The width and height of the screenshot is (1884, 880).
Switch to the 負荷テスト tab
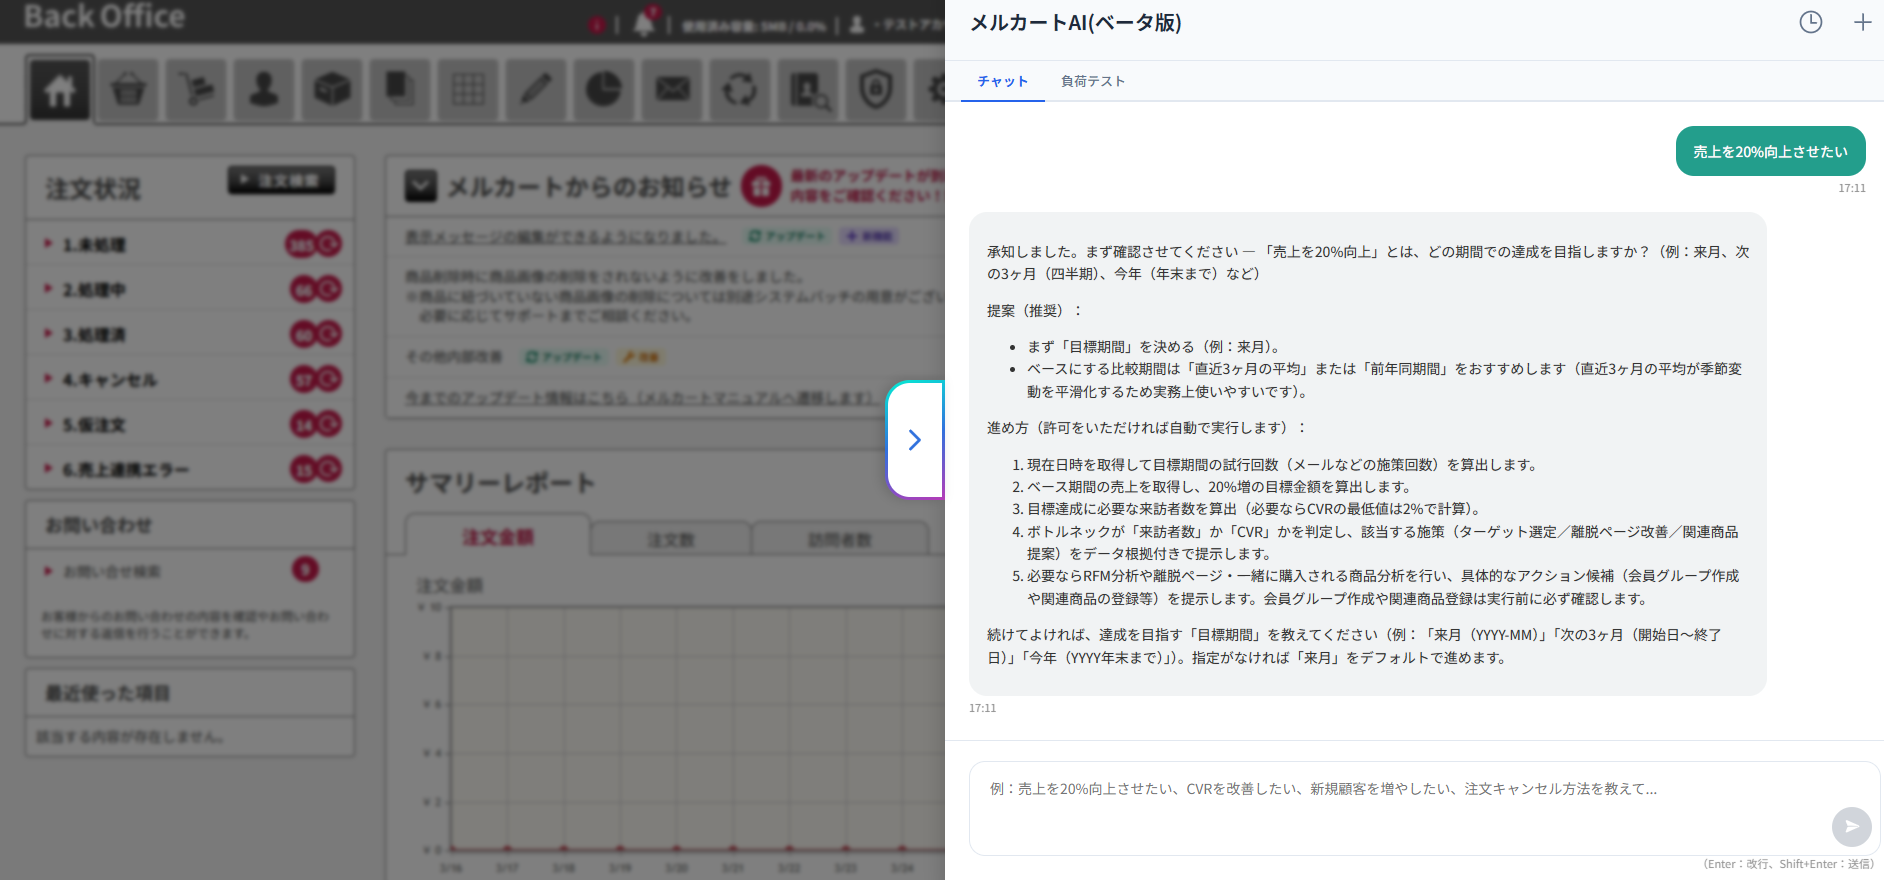tap(1092, 81)
